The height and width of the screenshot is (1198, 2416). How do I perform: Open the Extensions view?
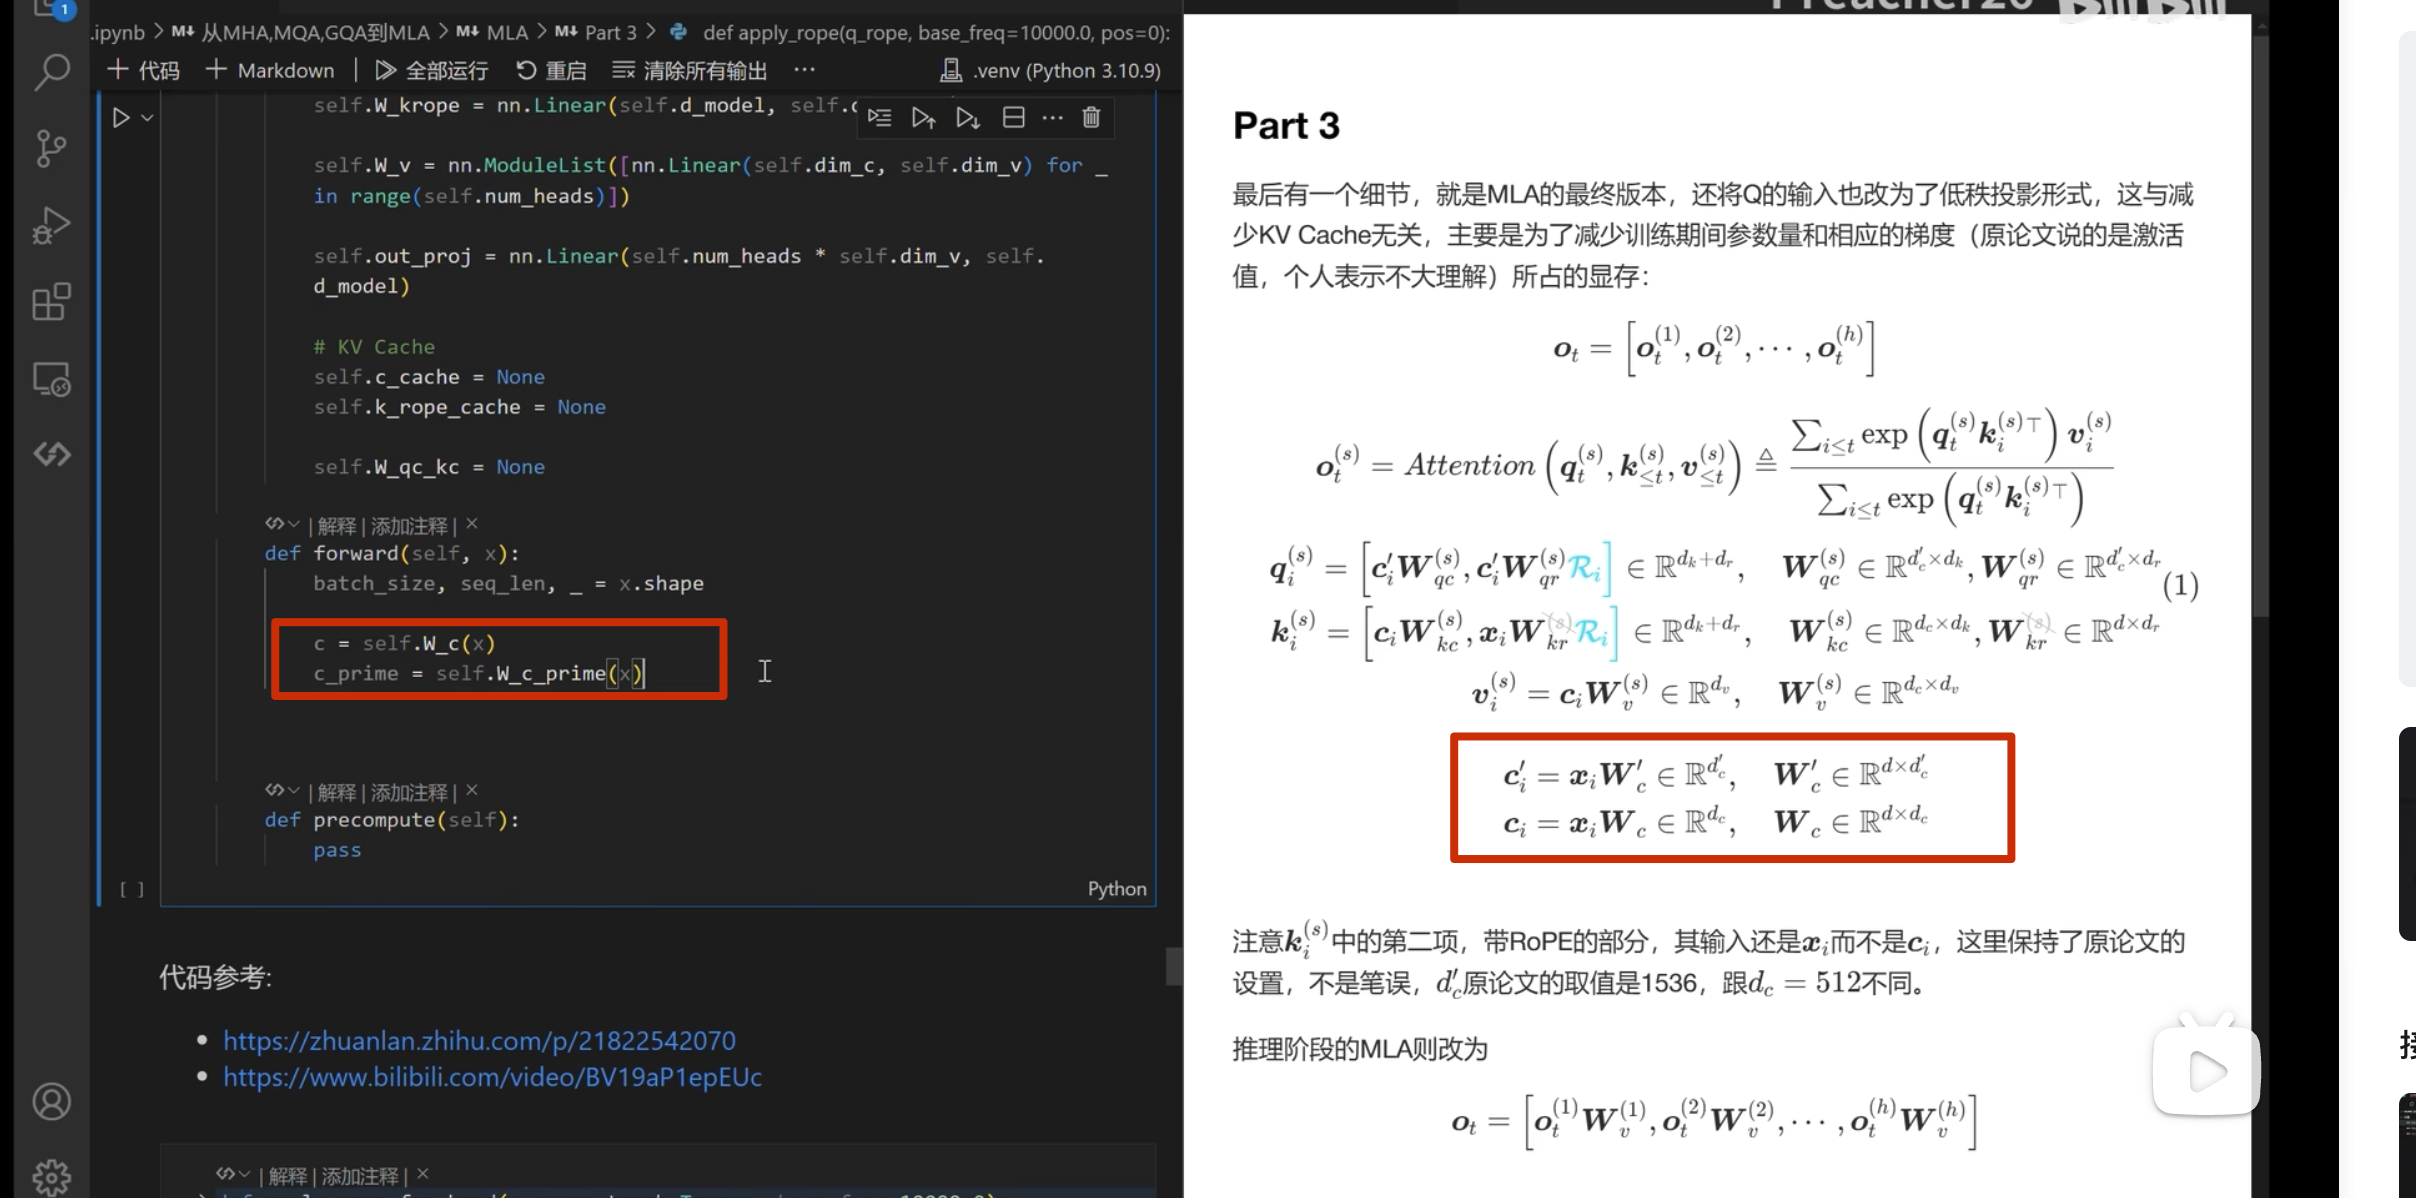[x=51, y=301]
